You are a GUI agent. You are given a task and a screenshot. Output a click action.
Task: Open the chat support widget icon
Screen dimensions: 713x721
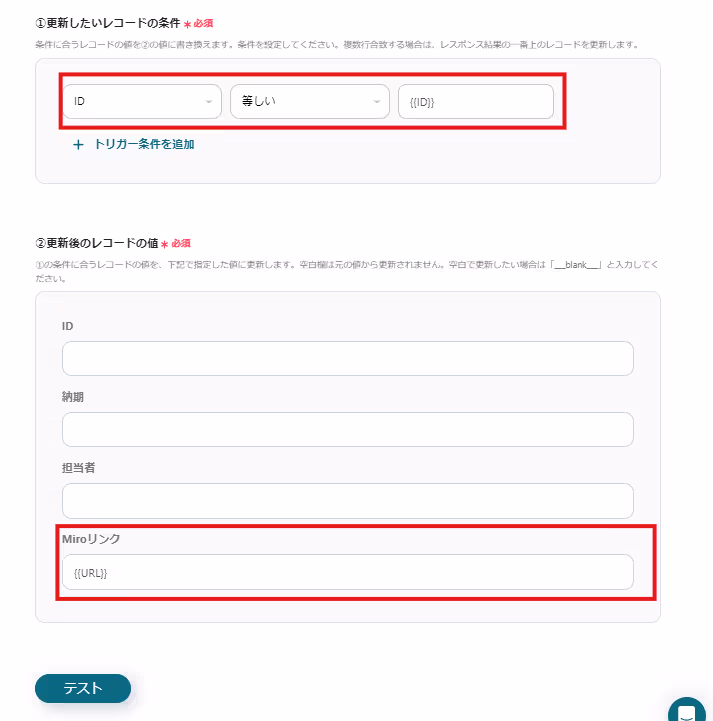coord(687,709)
